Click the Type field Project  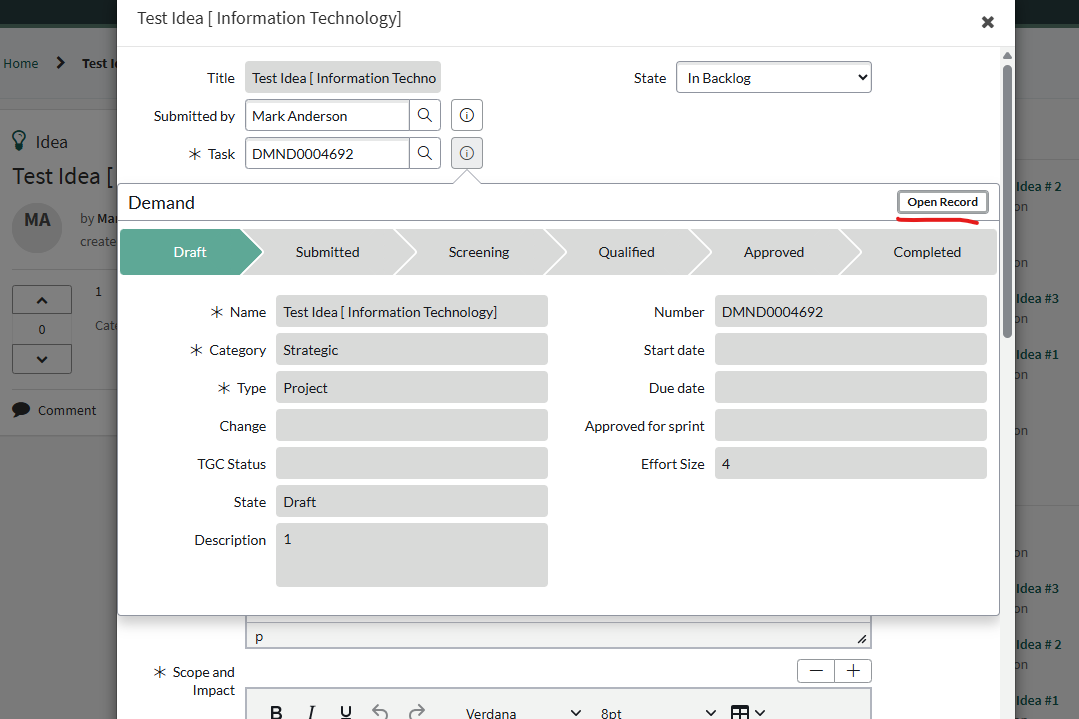click(x=412, y=387)
